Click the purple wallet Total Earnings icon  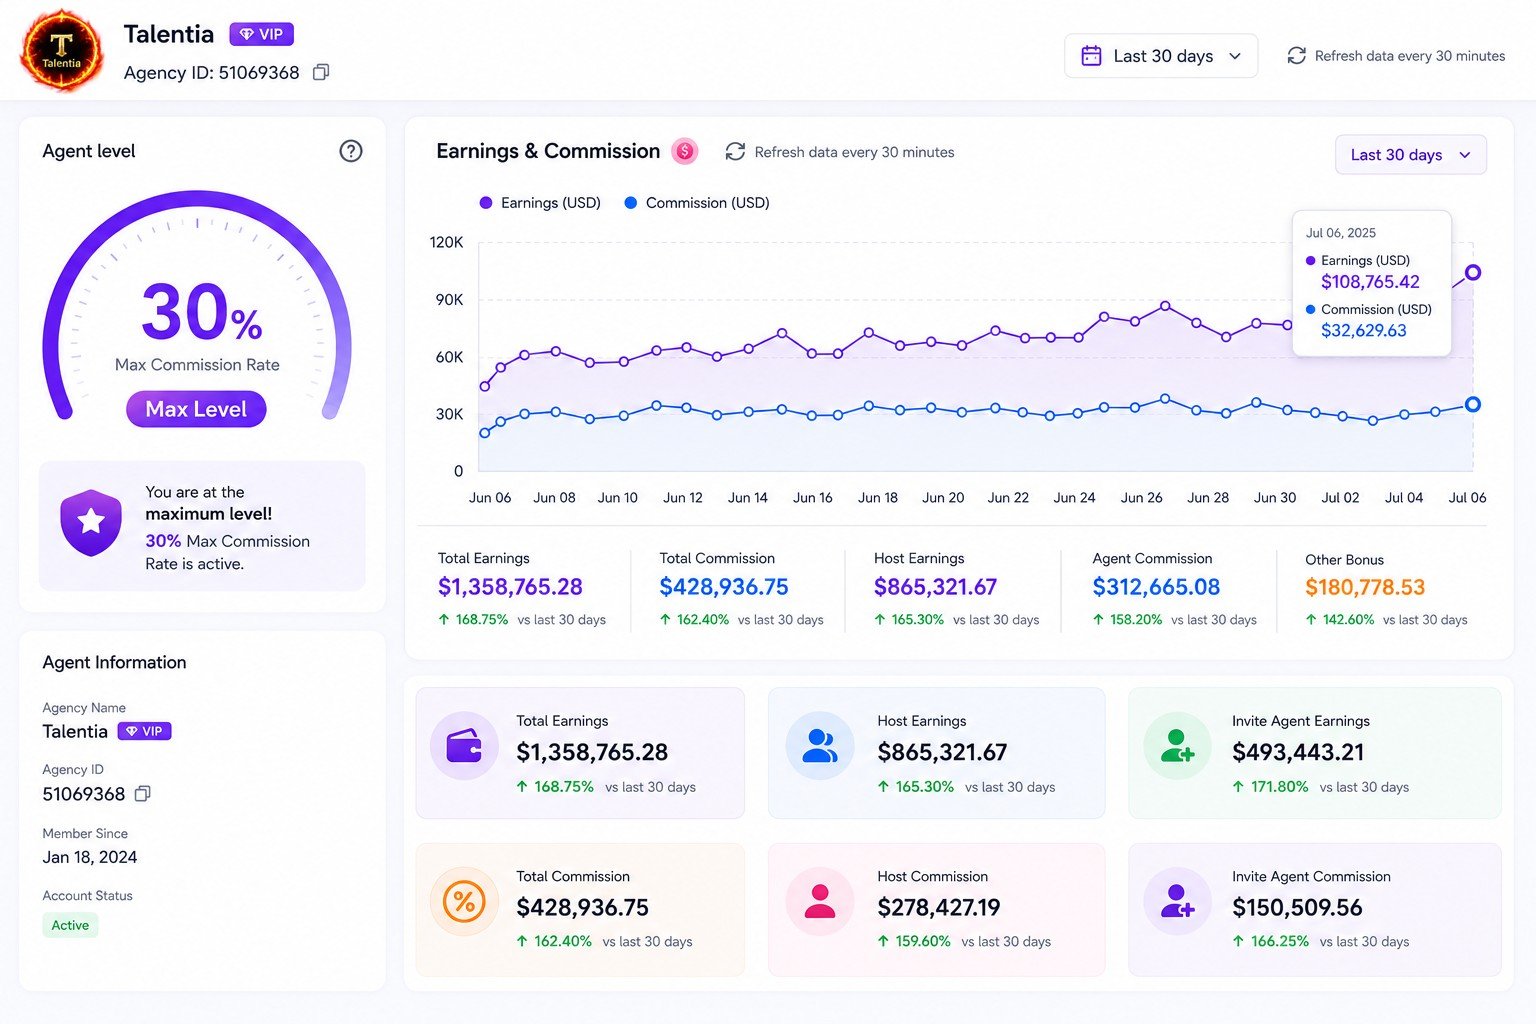[x=464, y=746]
